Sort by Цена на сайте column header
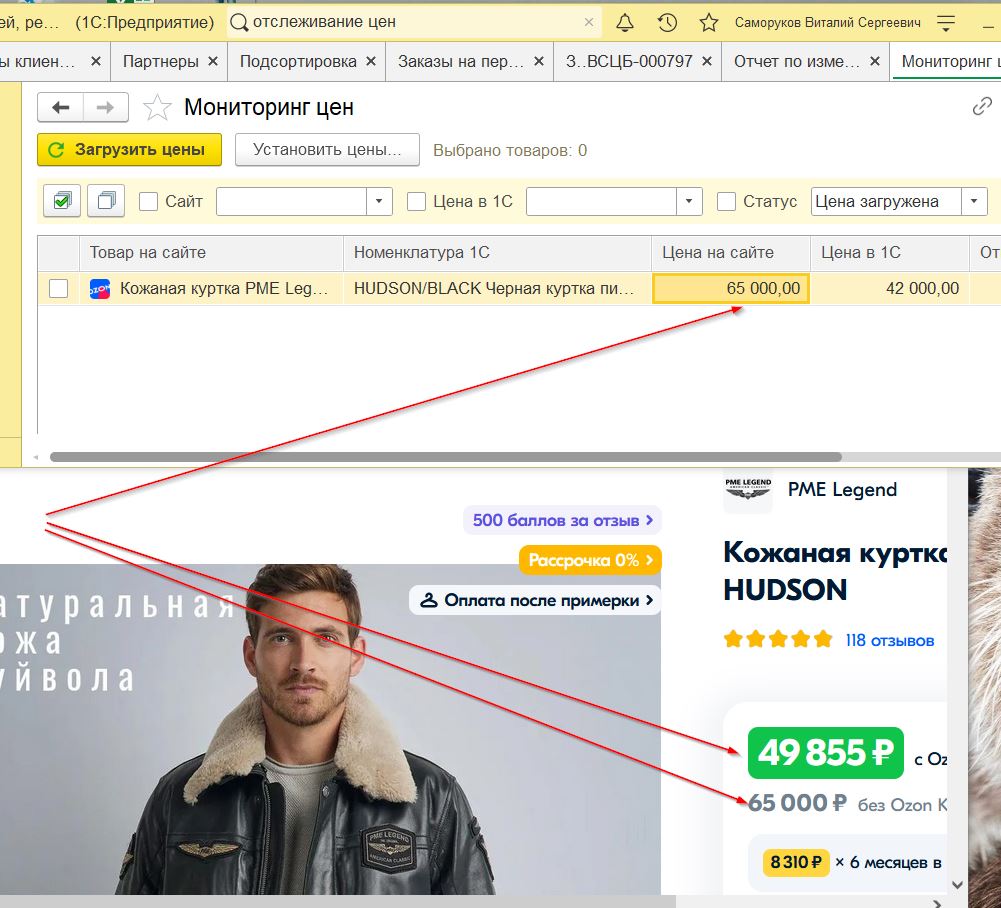The image size is (1001, 908). [731, 253]
